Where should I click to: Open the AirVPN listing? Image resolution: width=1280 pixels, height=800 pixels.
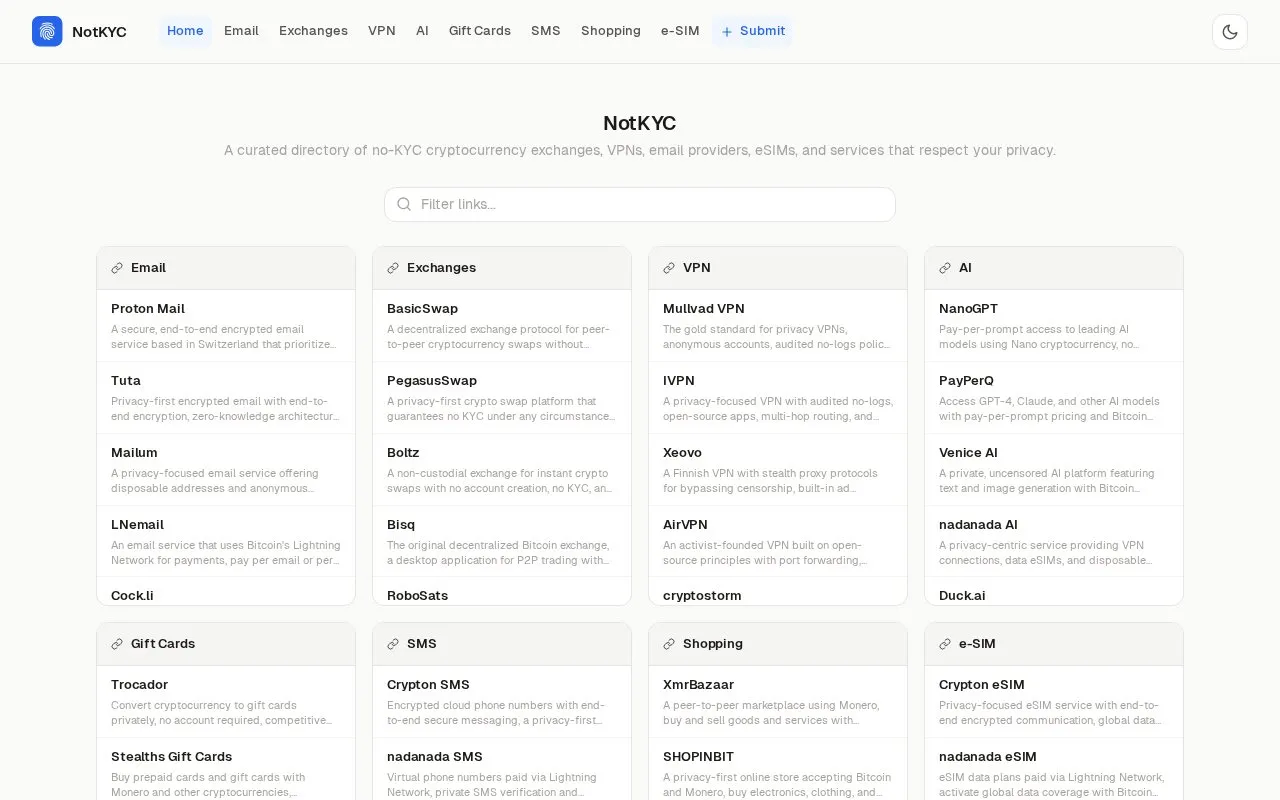778,542
